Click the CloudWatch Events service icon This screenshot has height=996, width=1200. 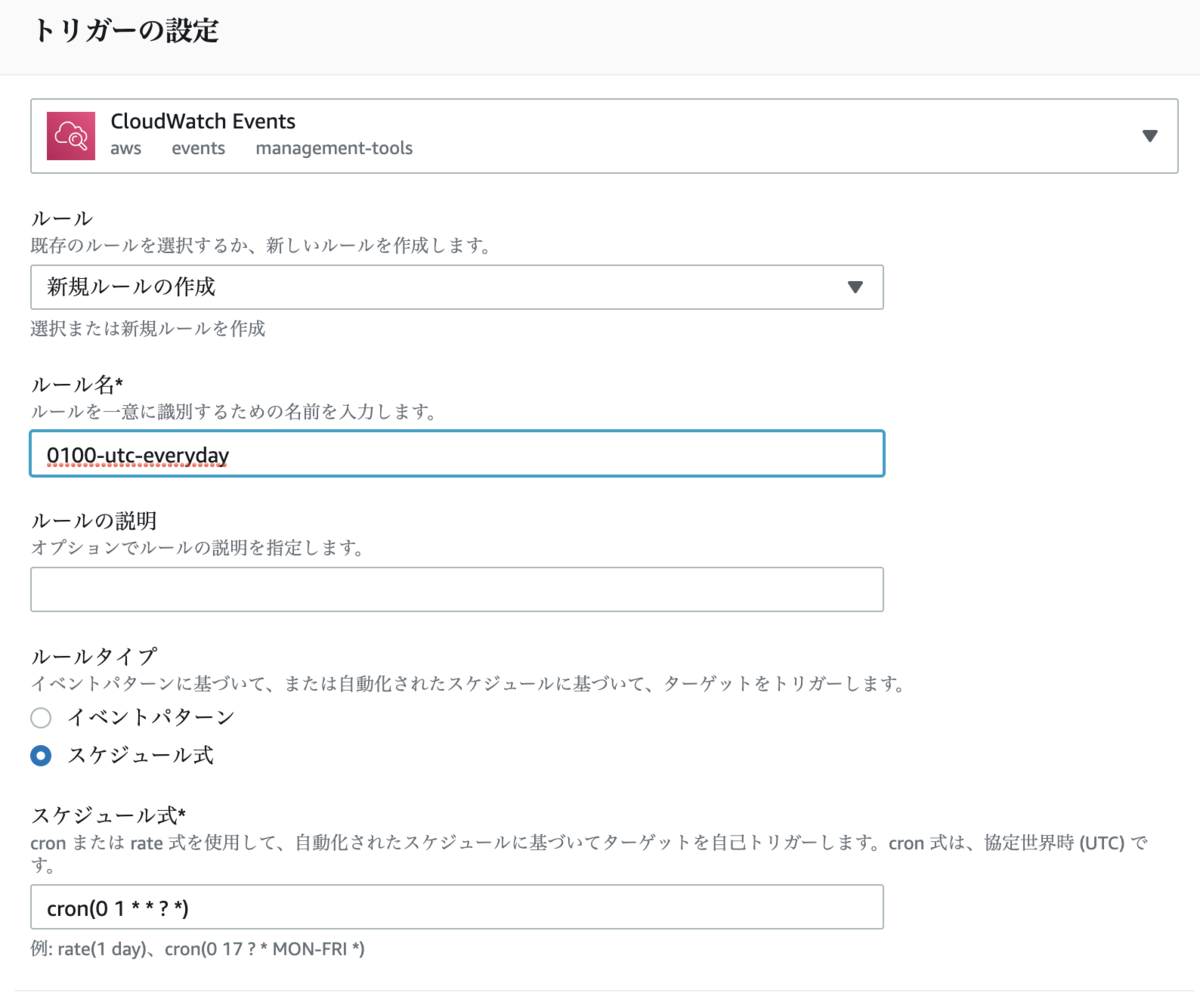pyautogui.click(x=70, y=135)
